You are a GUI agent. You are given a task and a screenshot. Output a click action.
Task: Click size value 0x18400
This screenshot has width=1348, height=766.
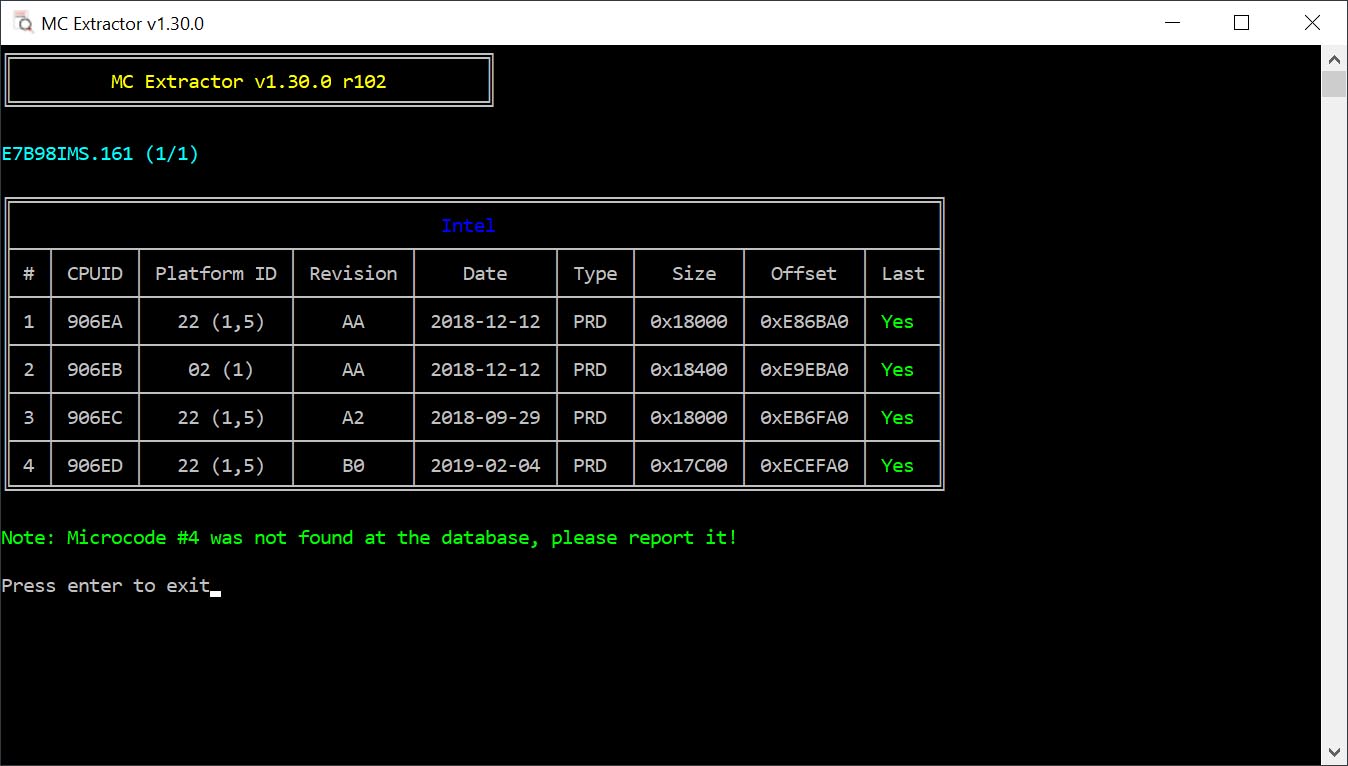point(689,369)
